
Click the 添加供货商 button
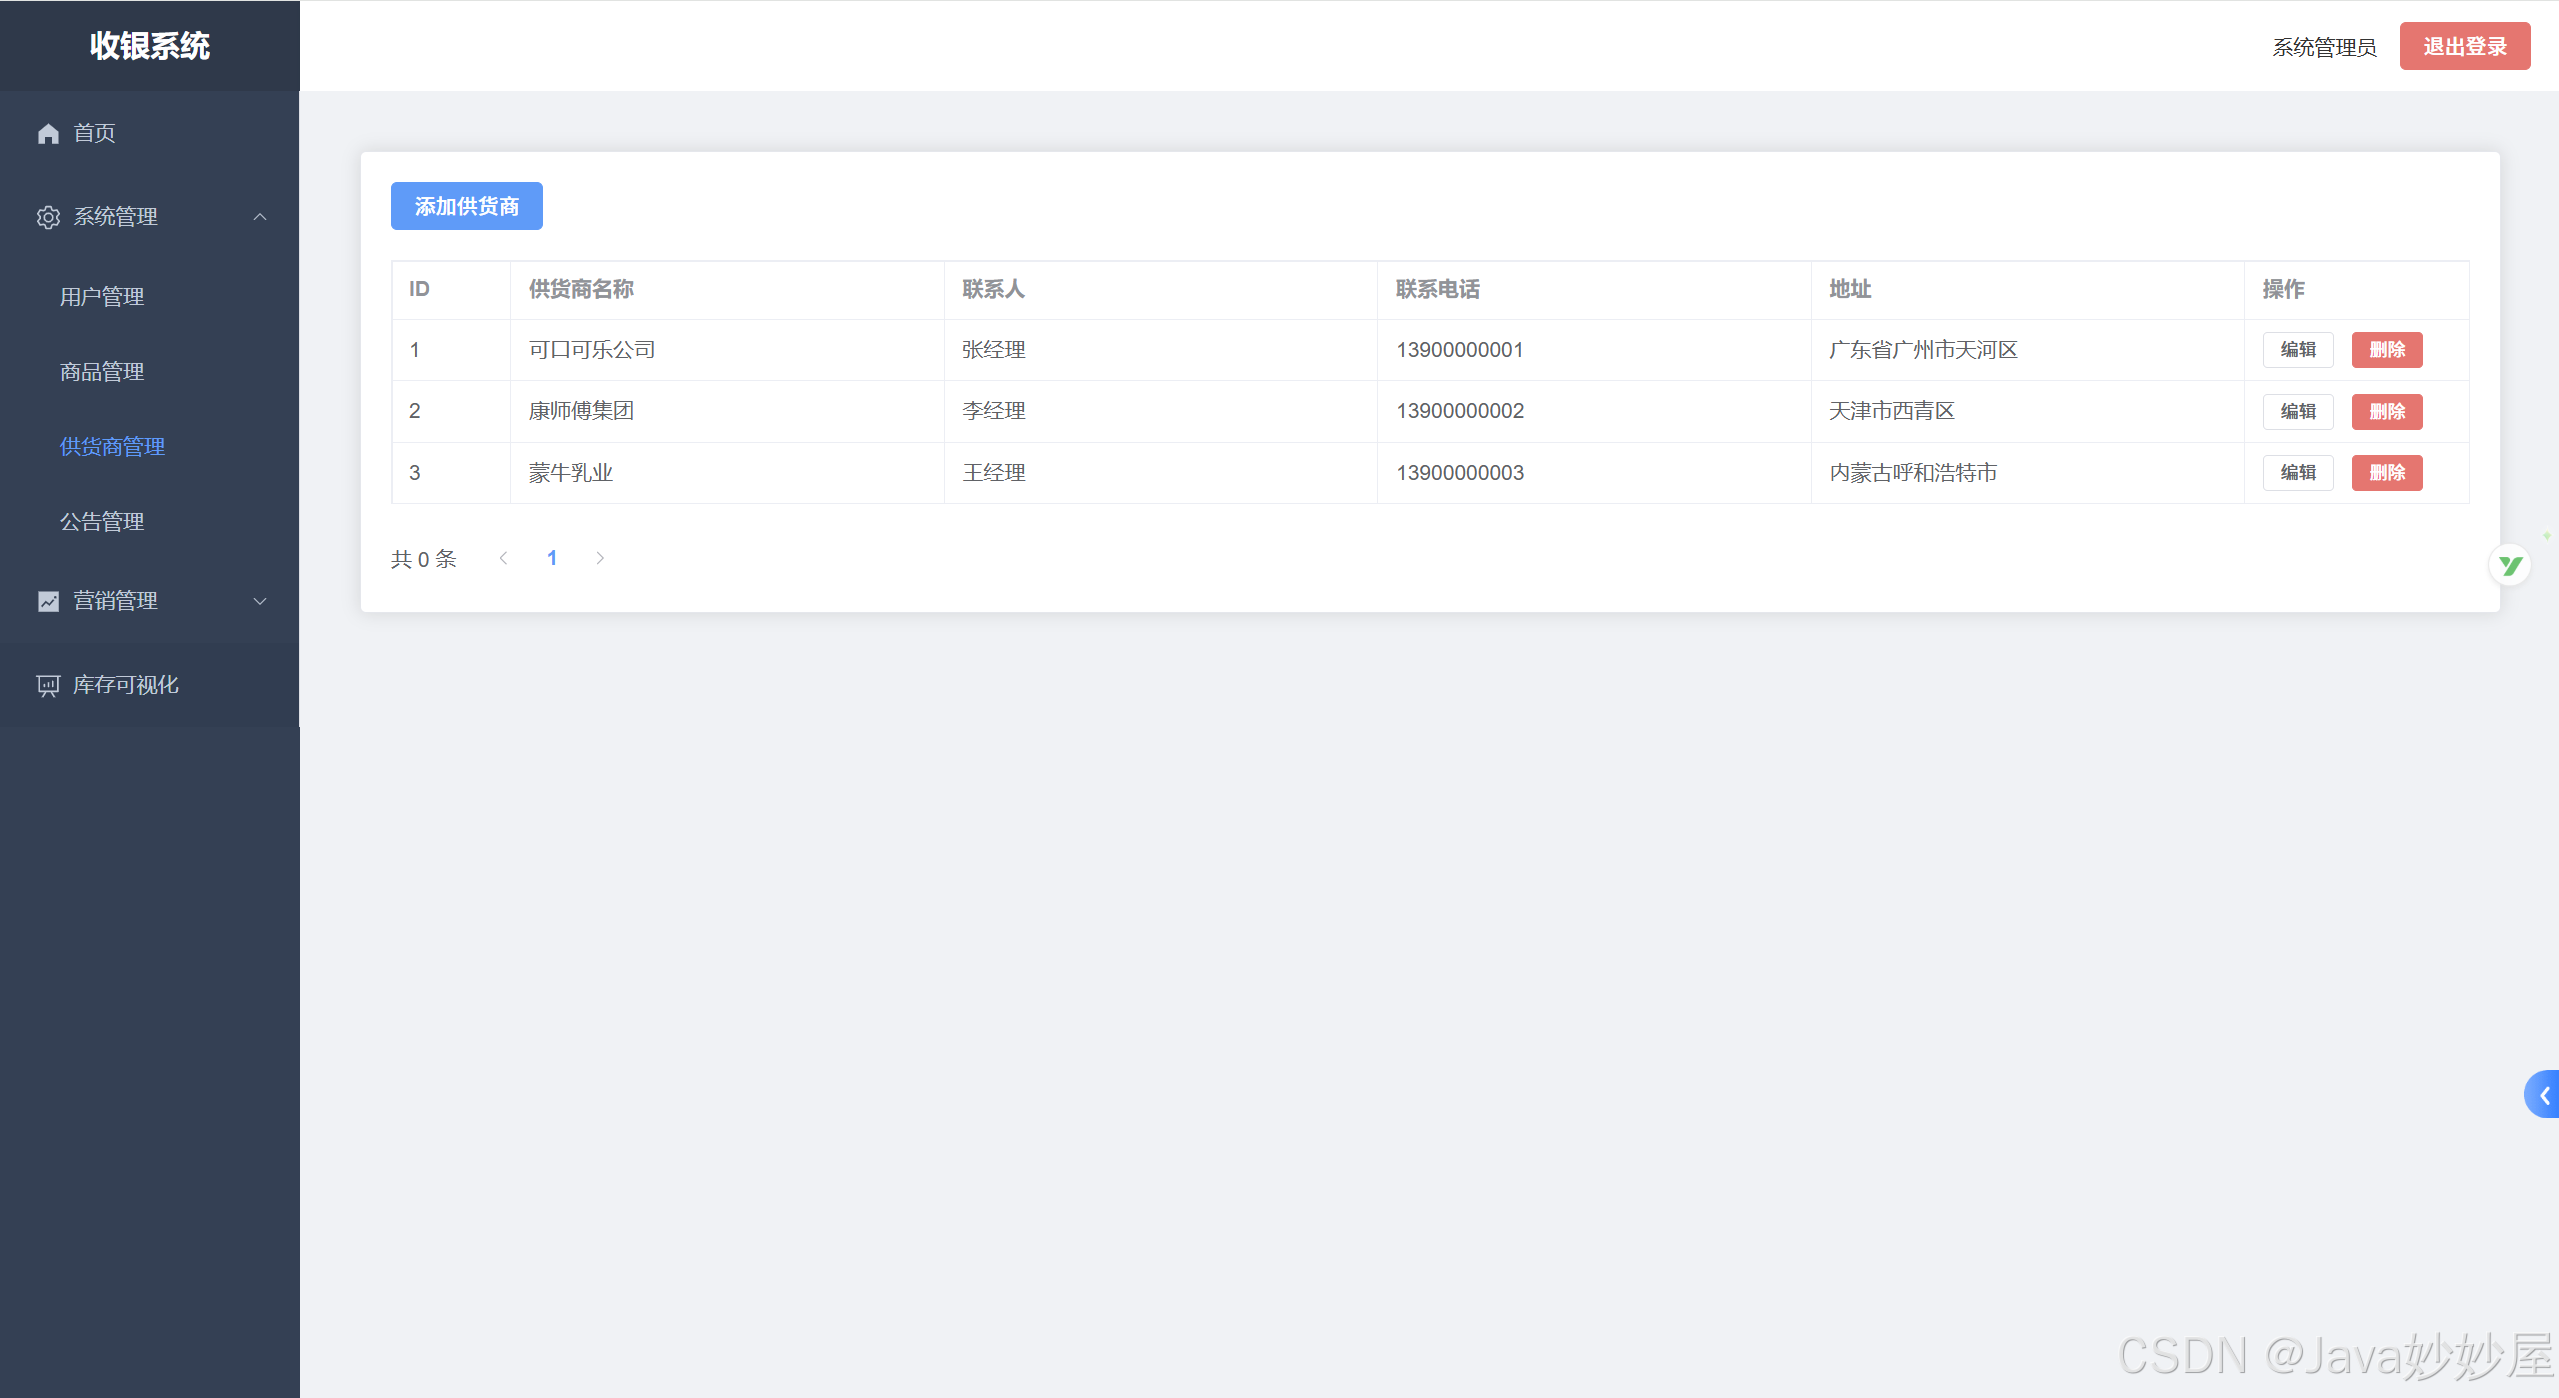(x=466, y=206)
